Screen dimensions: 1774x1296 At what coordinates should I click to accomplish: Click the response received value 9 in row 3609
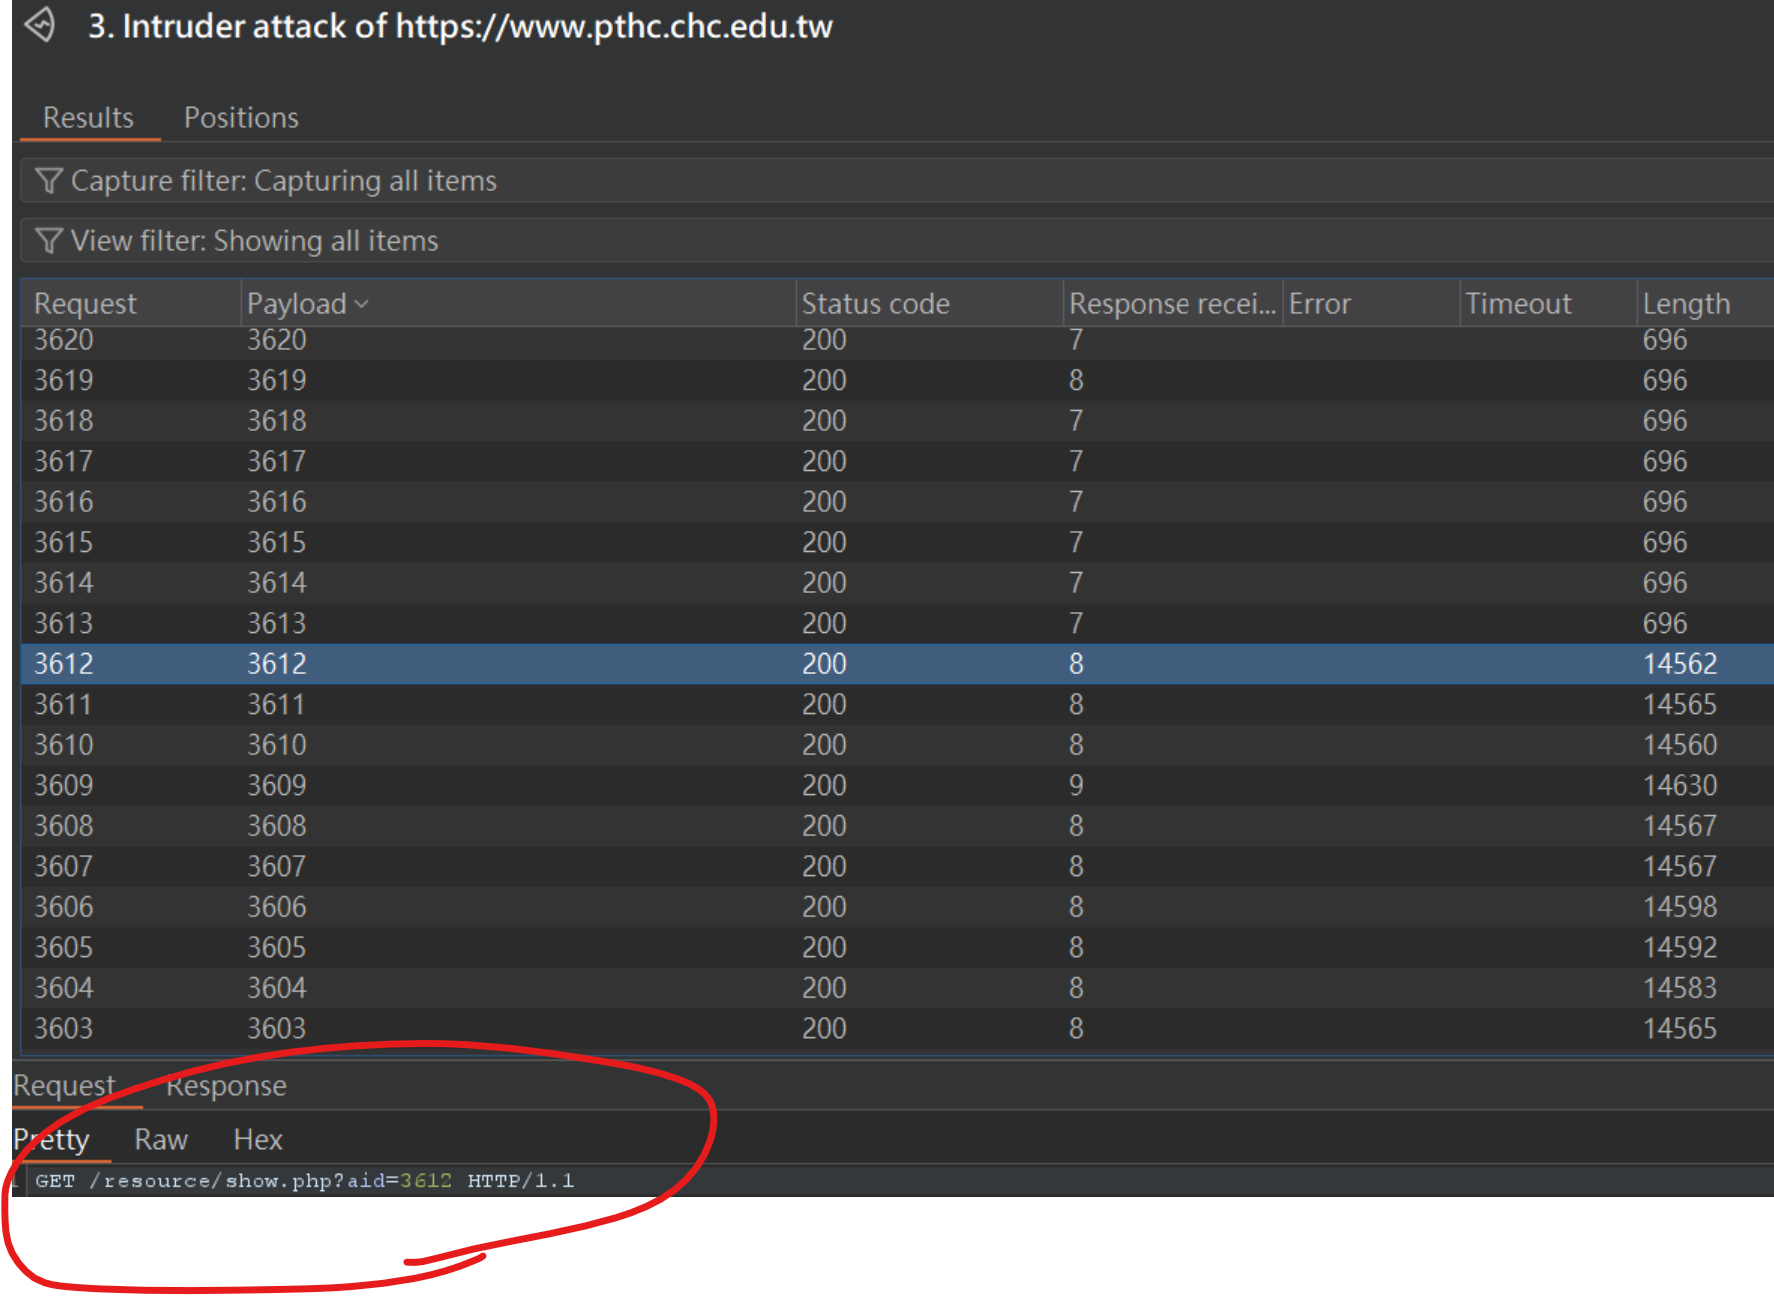click(1076, 786)
